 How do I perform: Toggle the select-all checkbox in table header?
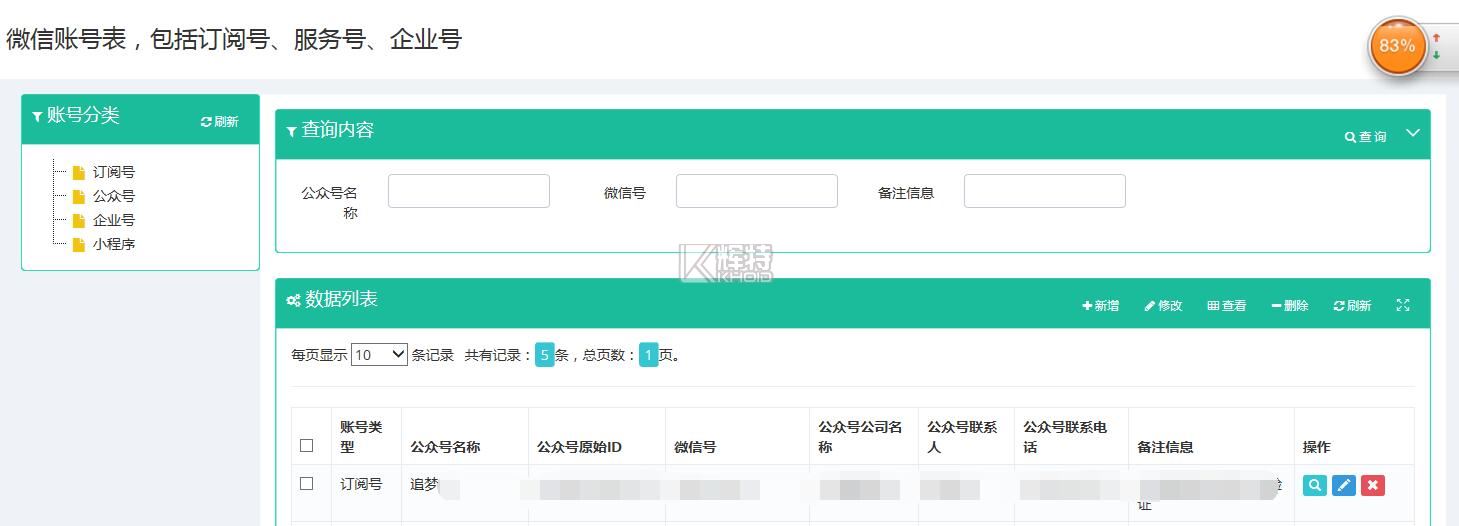(x=307, y=446)
